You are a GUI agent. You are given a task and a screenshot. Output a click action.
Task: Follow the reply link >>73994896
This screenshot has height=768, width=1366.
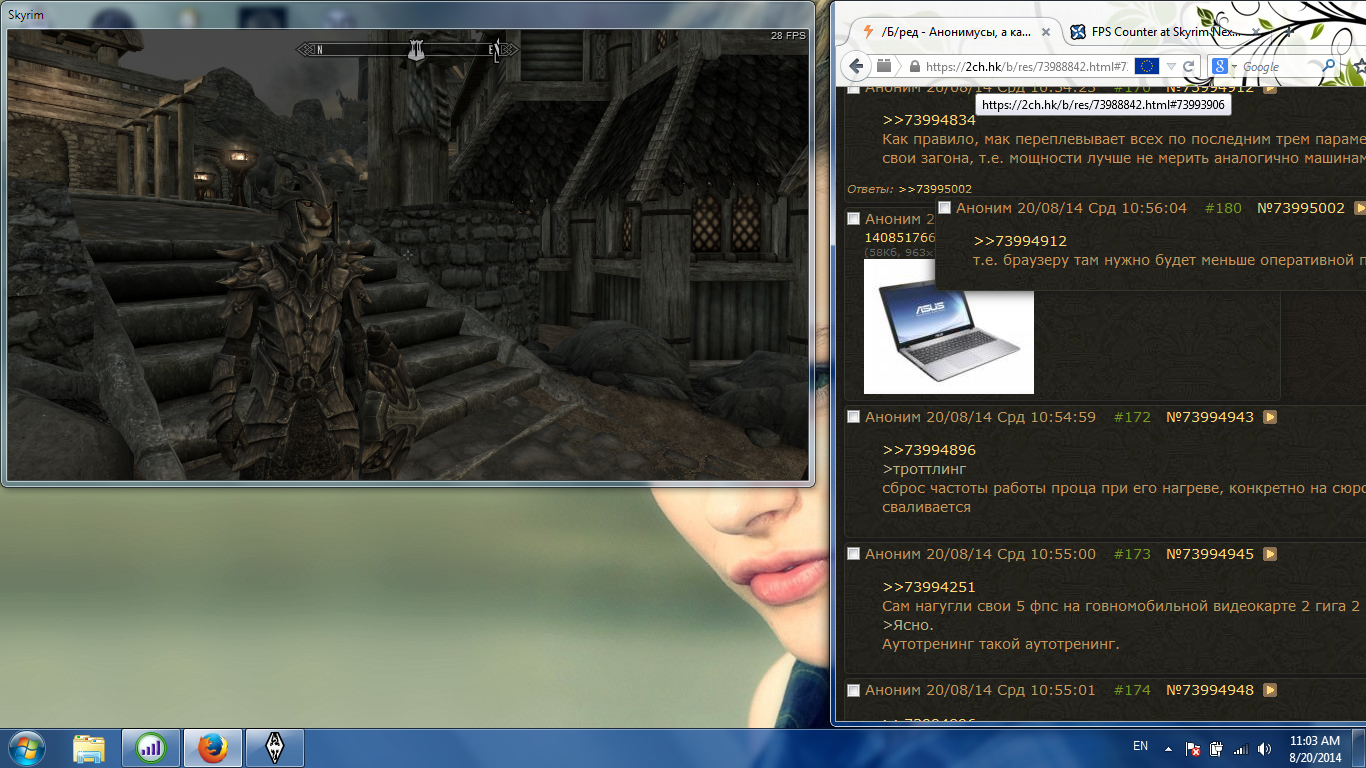point(929,450)
